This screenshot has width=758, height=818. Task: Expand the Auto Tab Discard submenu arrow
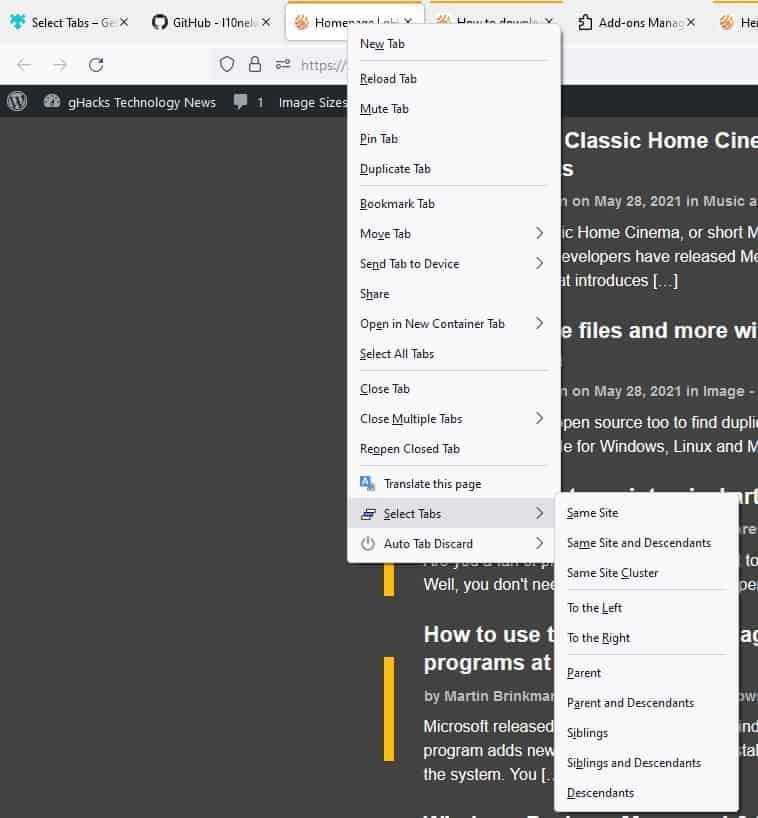click(x=539, y=544)
